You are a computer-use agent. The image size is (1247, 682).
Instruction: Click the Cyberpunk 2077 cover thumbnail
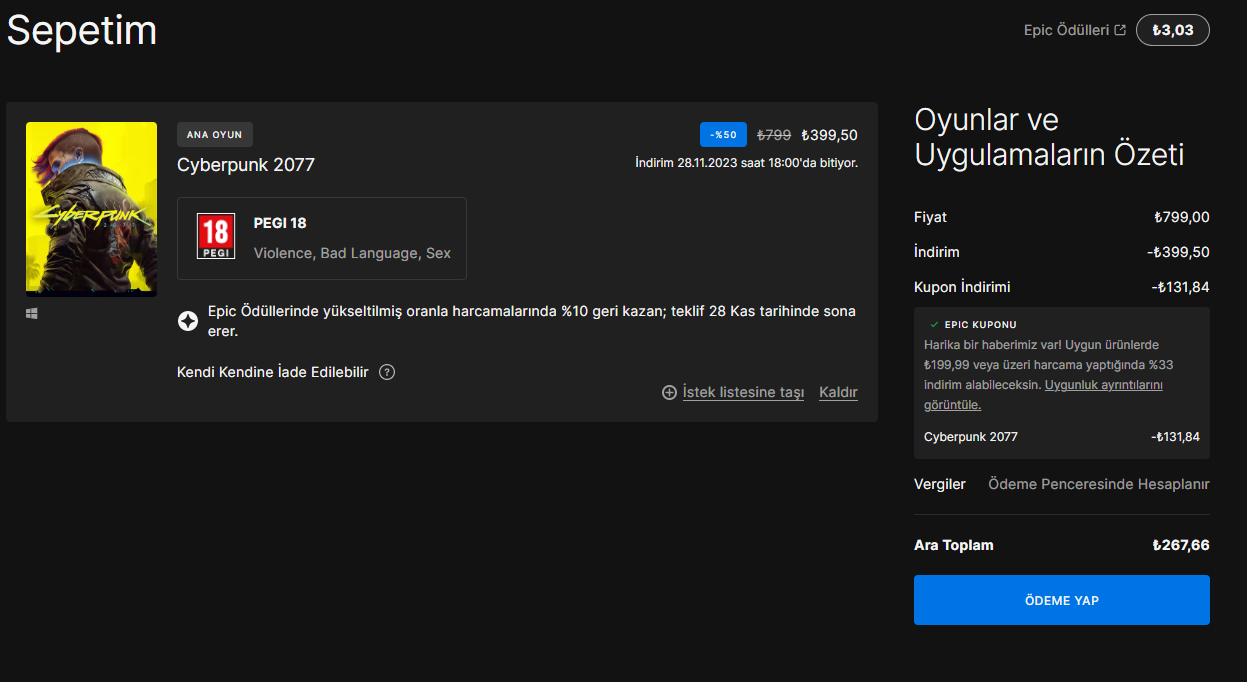[91, 209]
